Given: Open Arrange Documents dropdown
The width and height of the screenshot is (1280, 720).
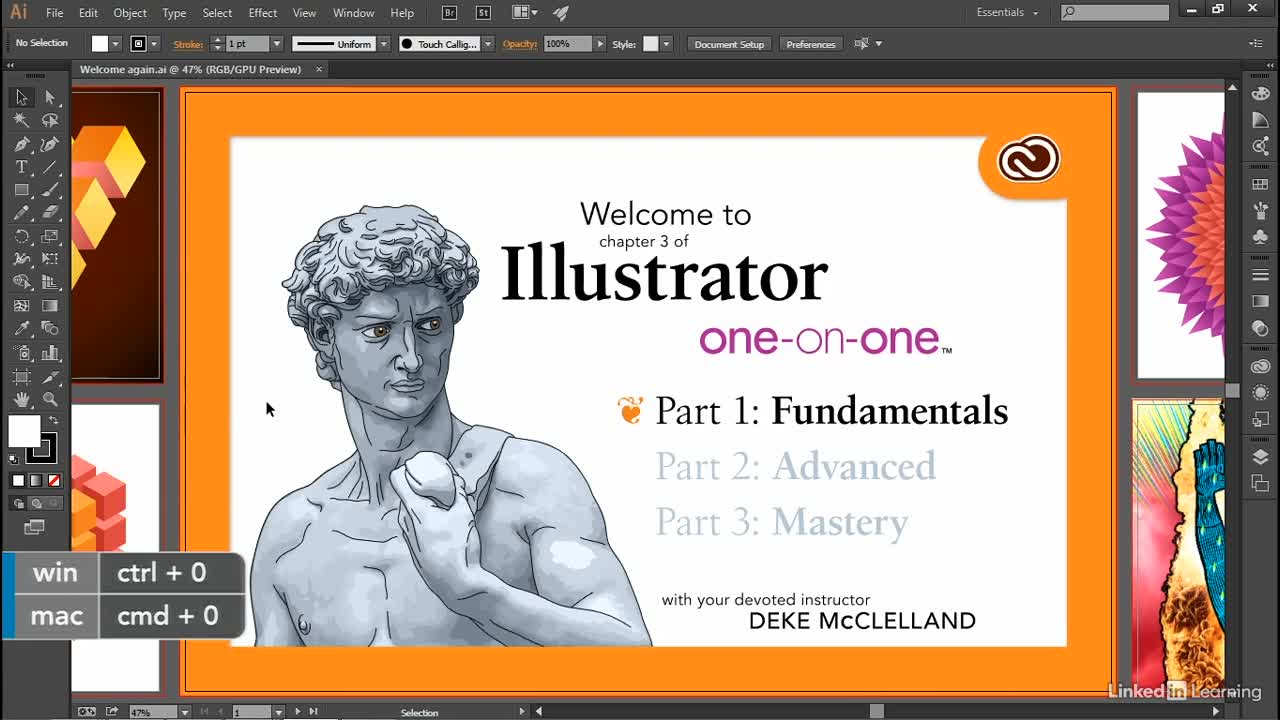Looking at the screenshot, I should (525, 13).
